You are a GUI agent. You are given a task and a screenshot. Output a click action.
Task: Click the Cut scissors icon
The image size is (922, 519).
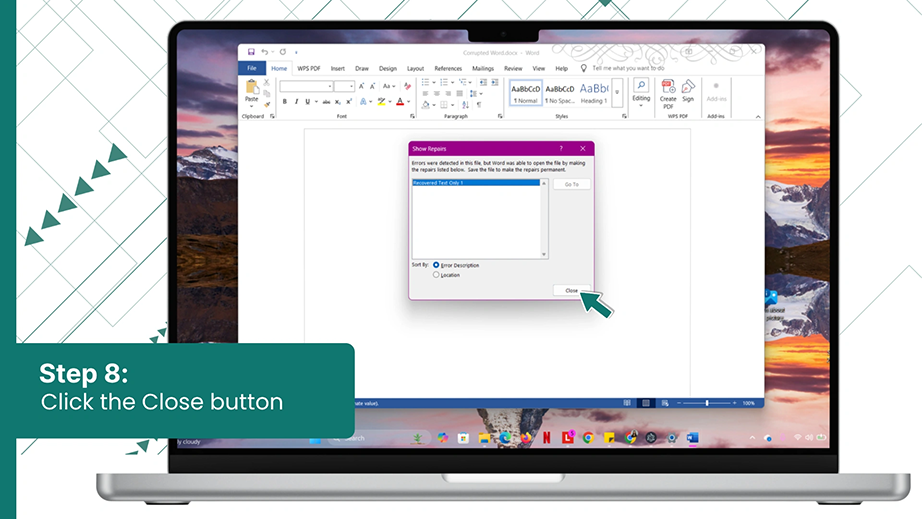pyautogui.click(x=266, y=83)
